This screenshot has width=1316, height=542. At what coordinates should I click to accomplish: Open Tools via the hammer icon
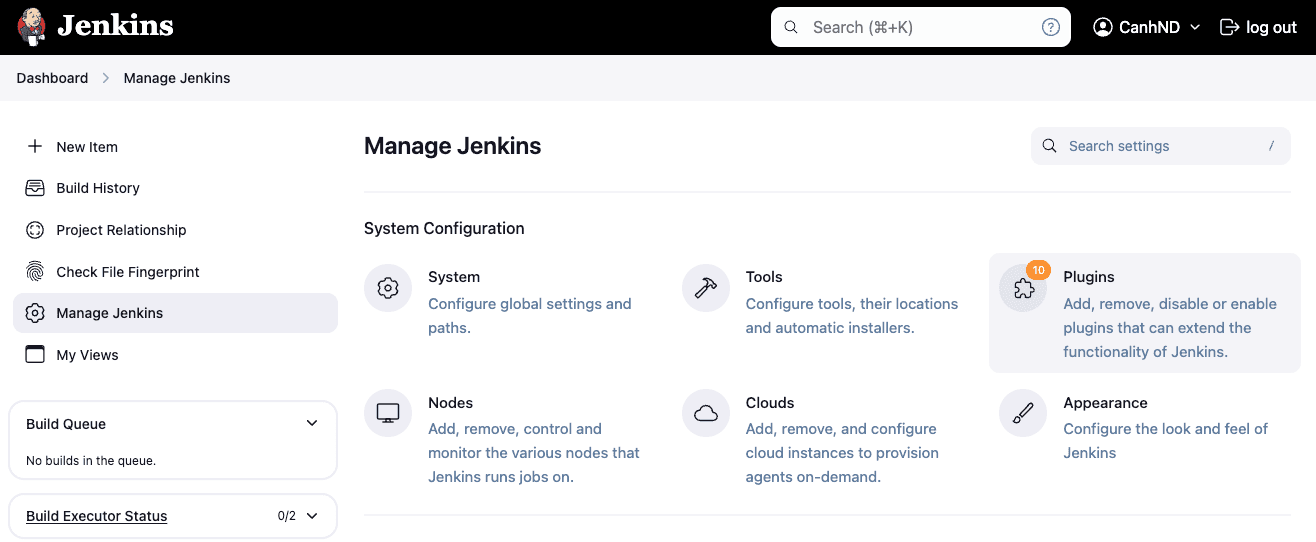706,289
